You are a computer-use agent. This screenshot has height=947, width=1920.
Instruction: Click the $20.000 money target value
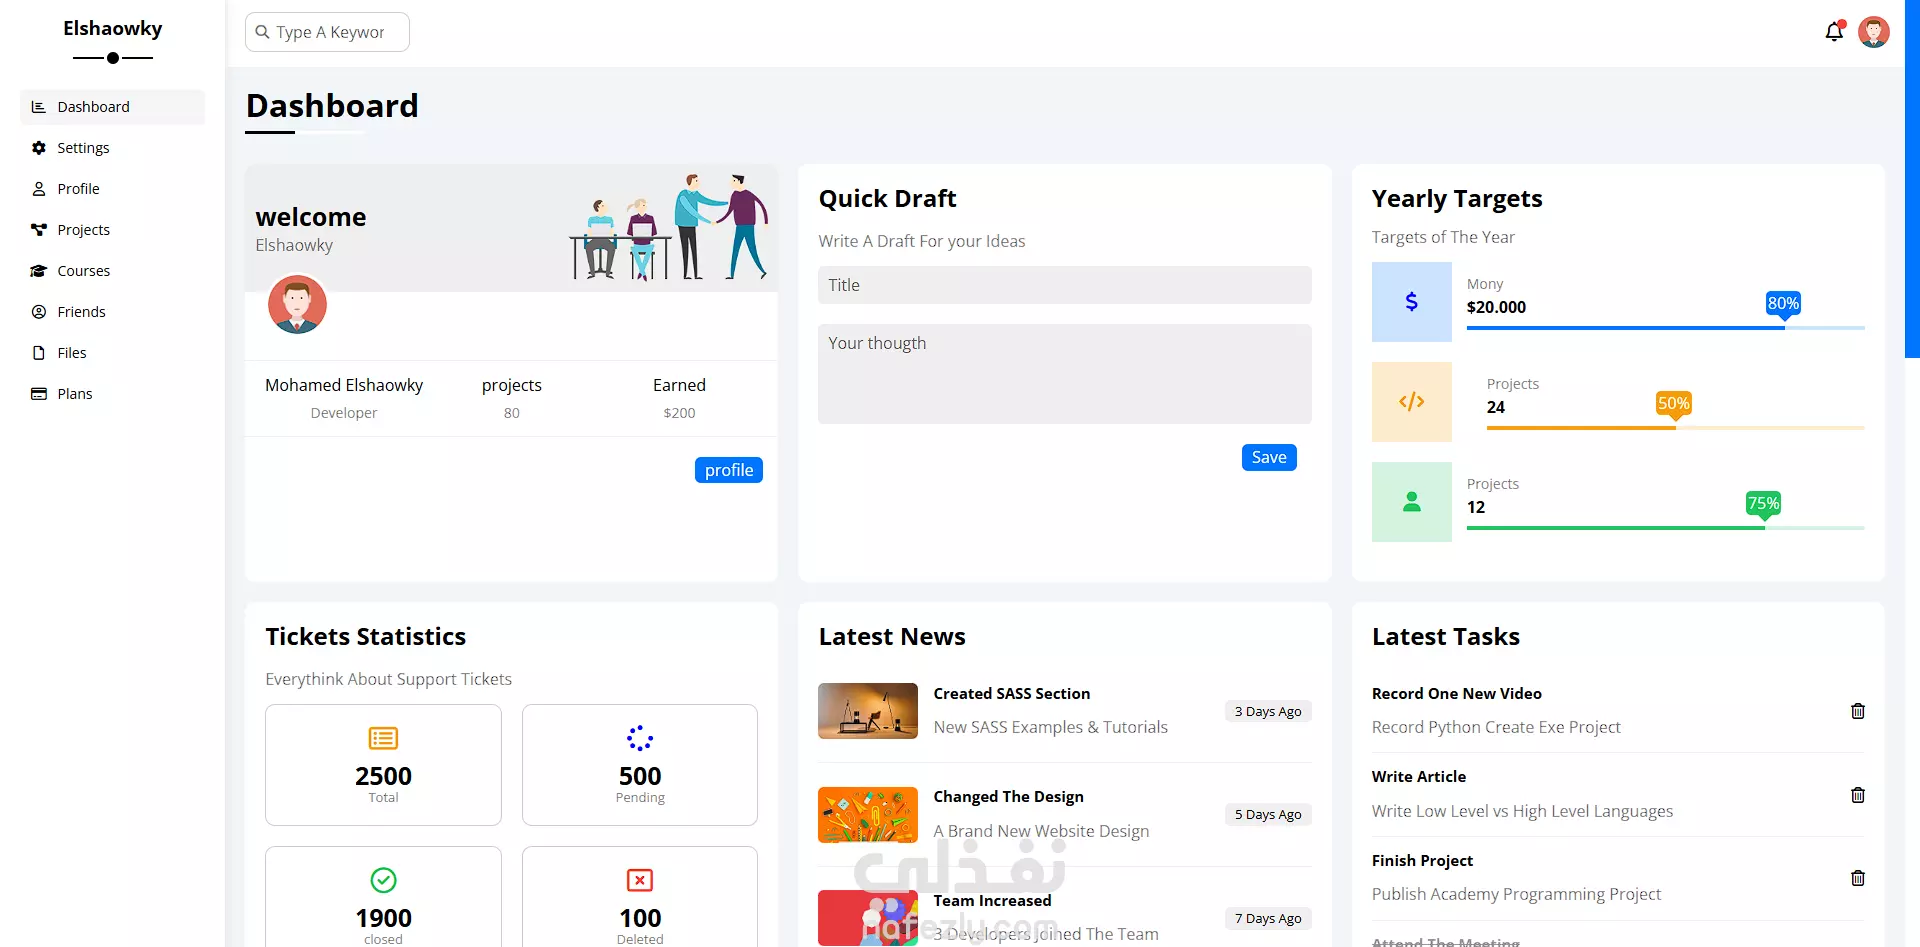click(1496, 307)
